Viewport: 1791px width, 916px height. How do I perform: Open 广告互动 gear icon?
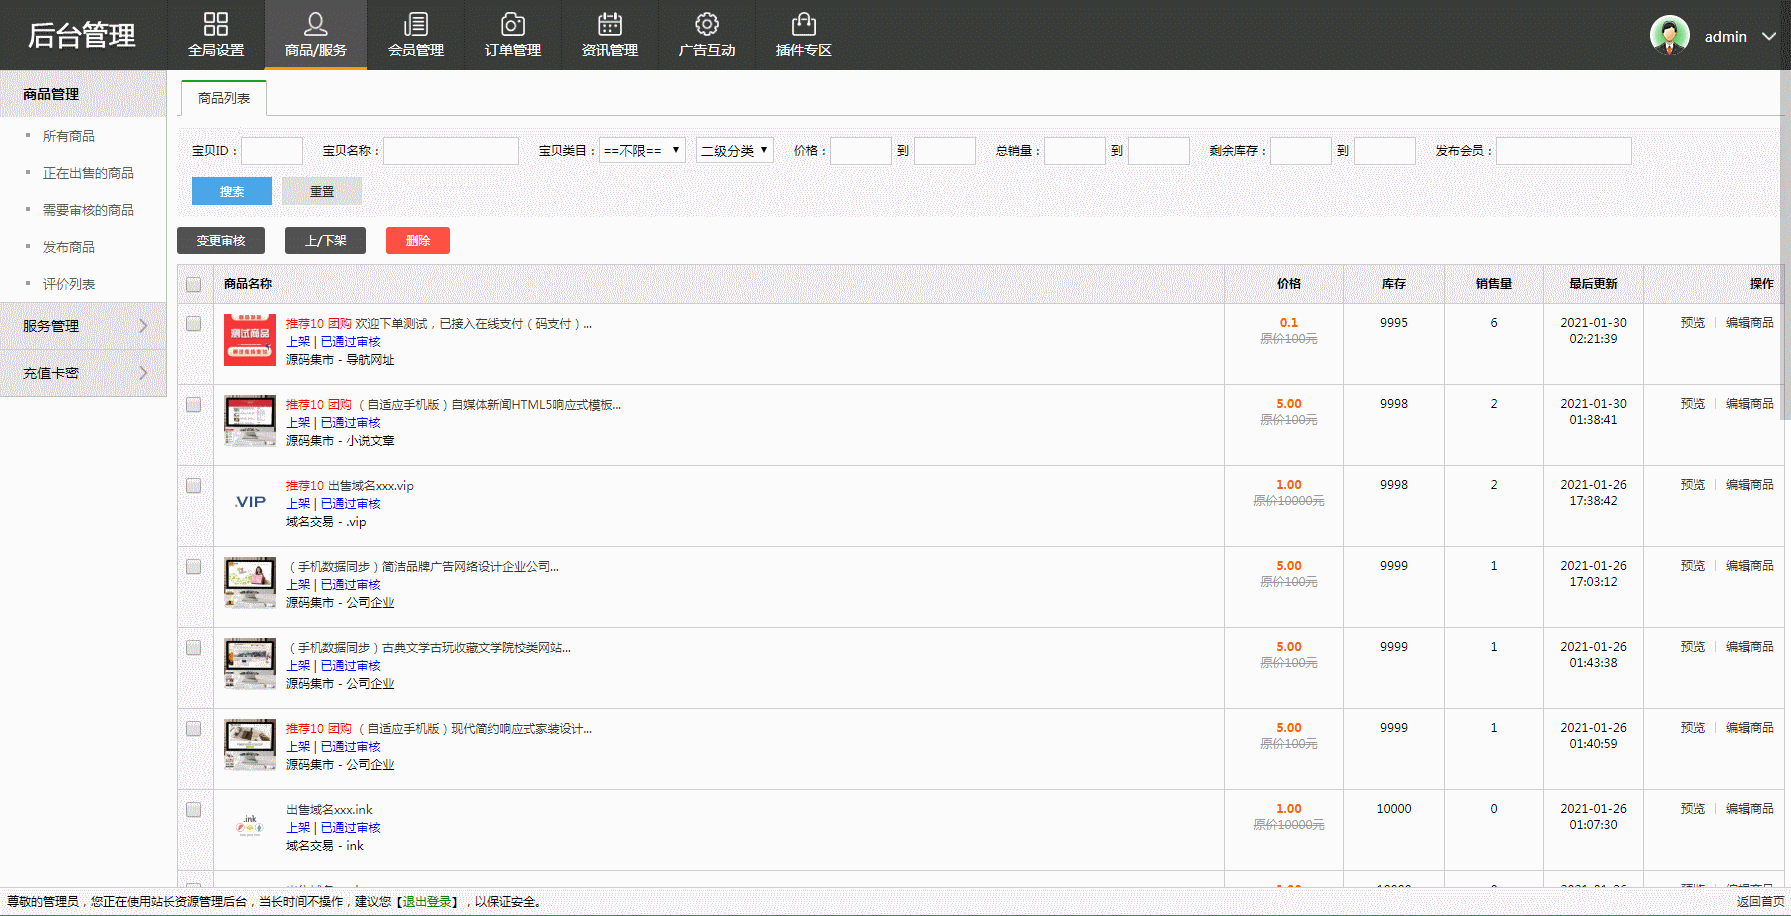707,24
